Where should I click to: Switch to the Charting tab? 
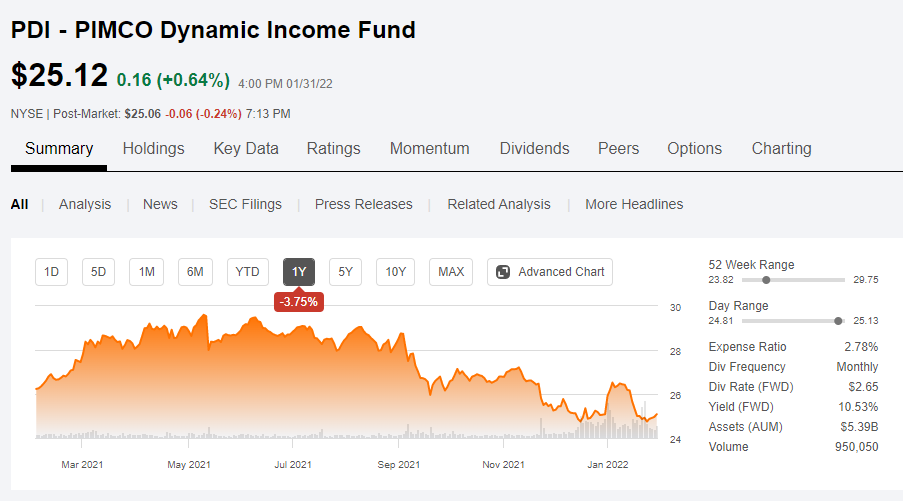pyautogui.click(x=781, y=149)
